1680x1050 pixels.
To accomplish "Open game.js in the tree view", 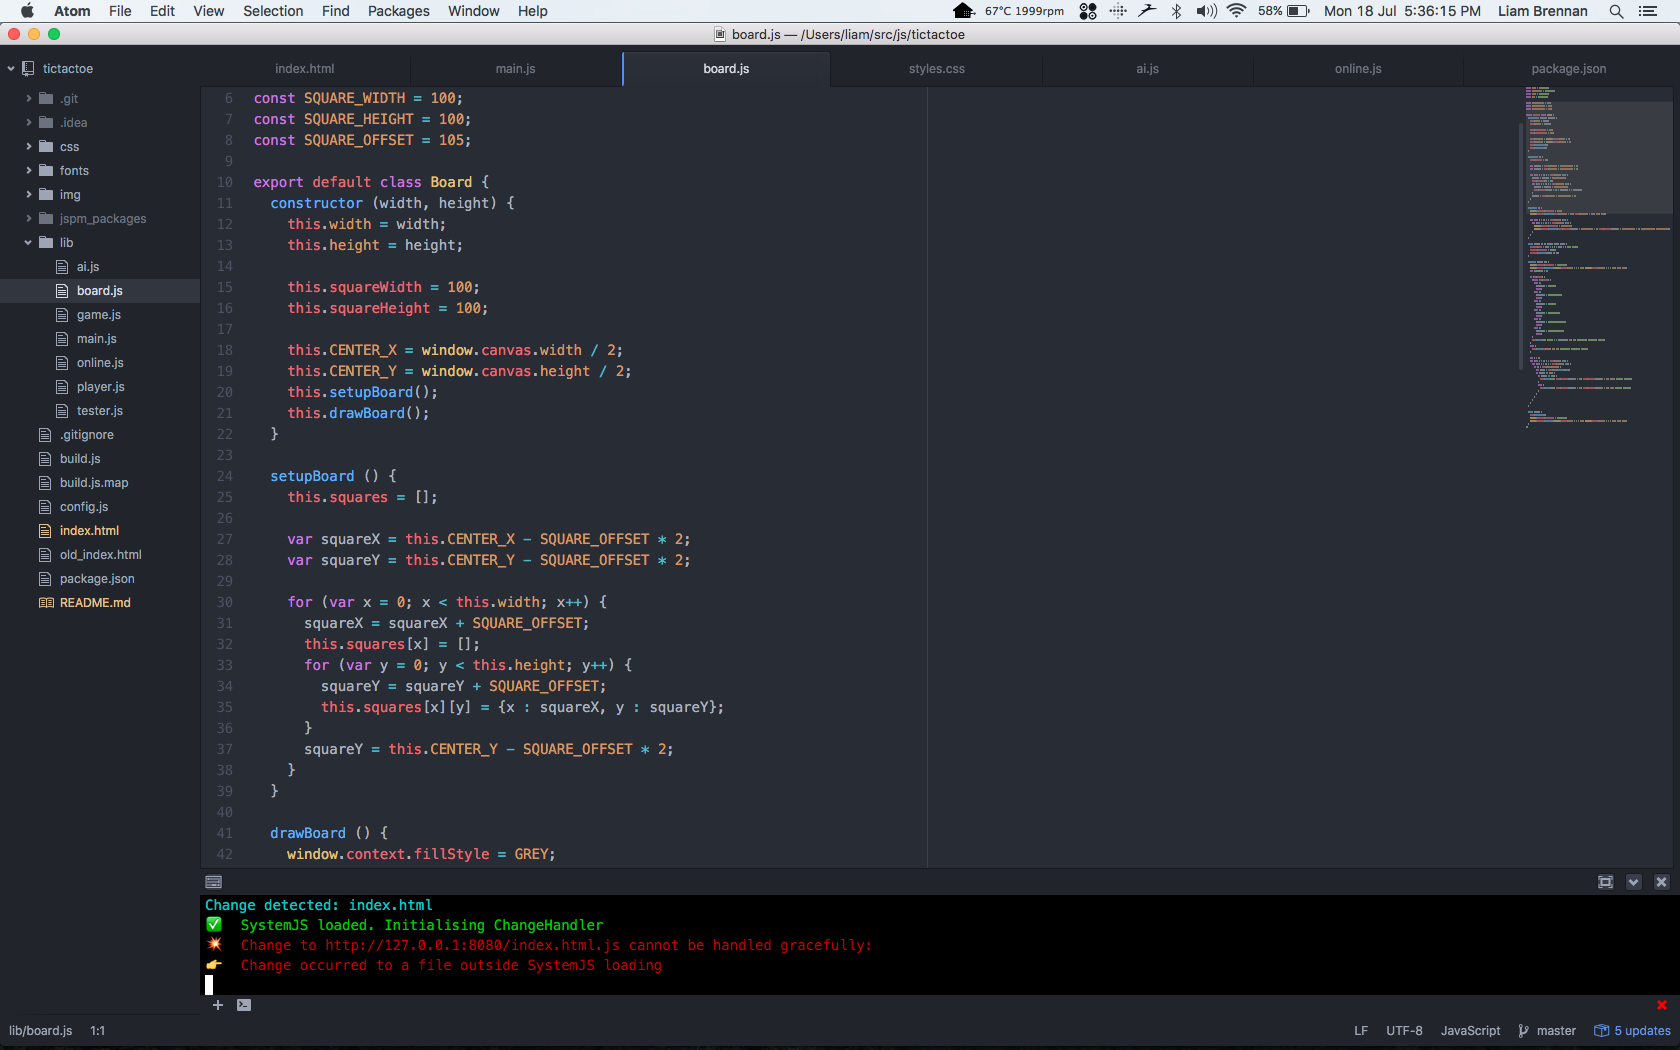I will 98,315.
